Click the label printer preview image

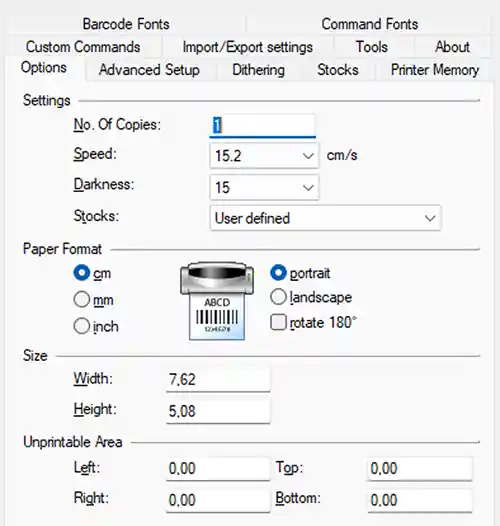(217, 301)
